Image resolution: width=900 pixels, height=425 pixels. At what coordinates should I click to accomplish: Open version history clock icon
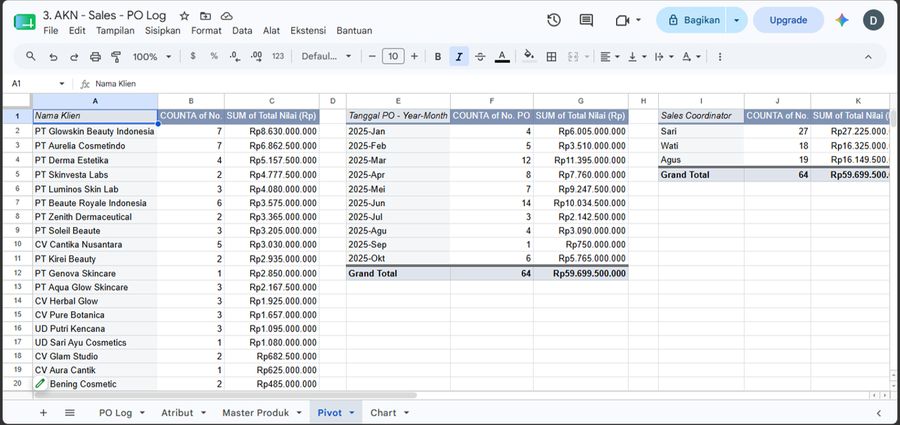[x=554, y=20]
